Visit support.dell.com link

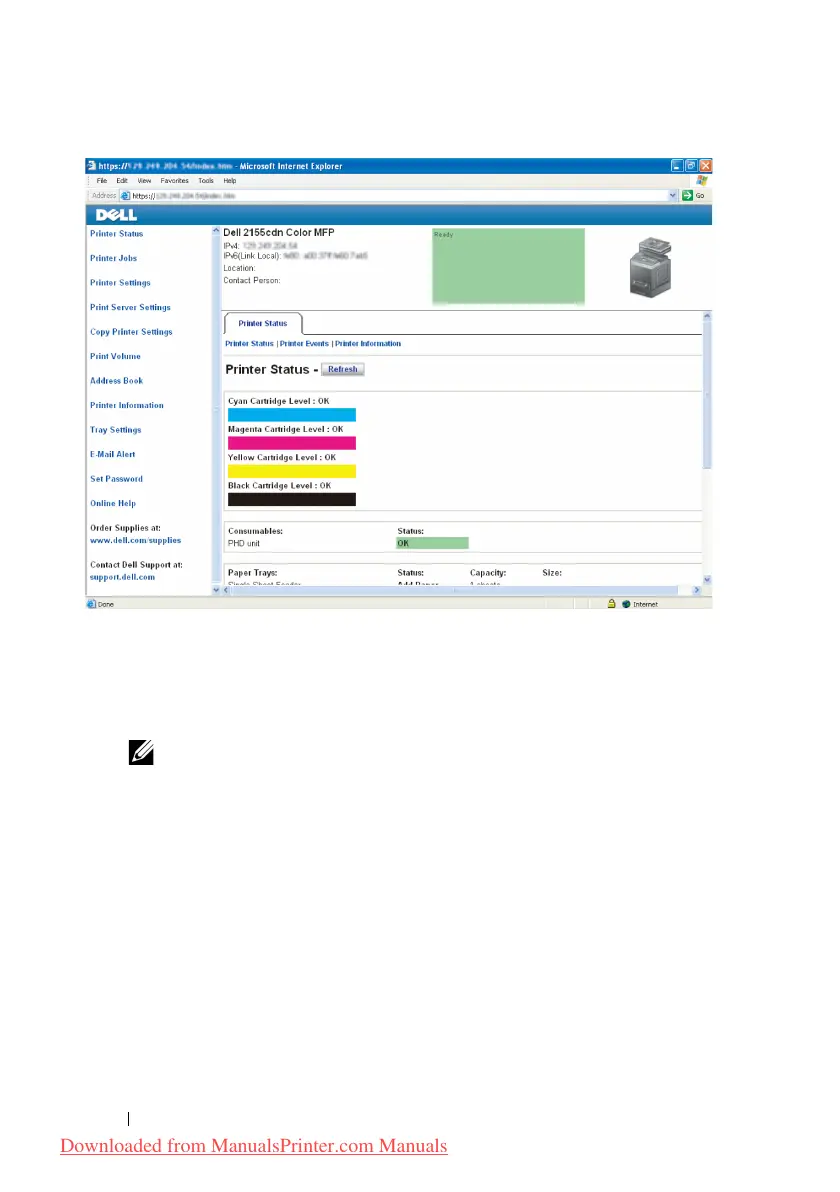(122, 577)
